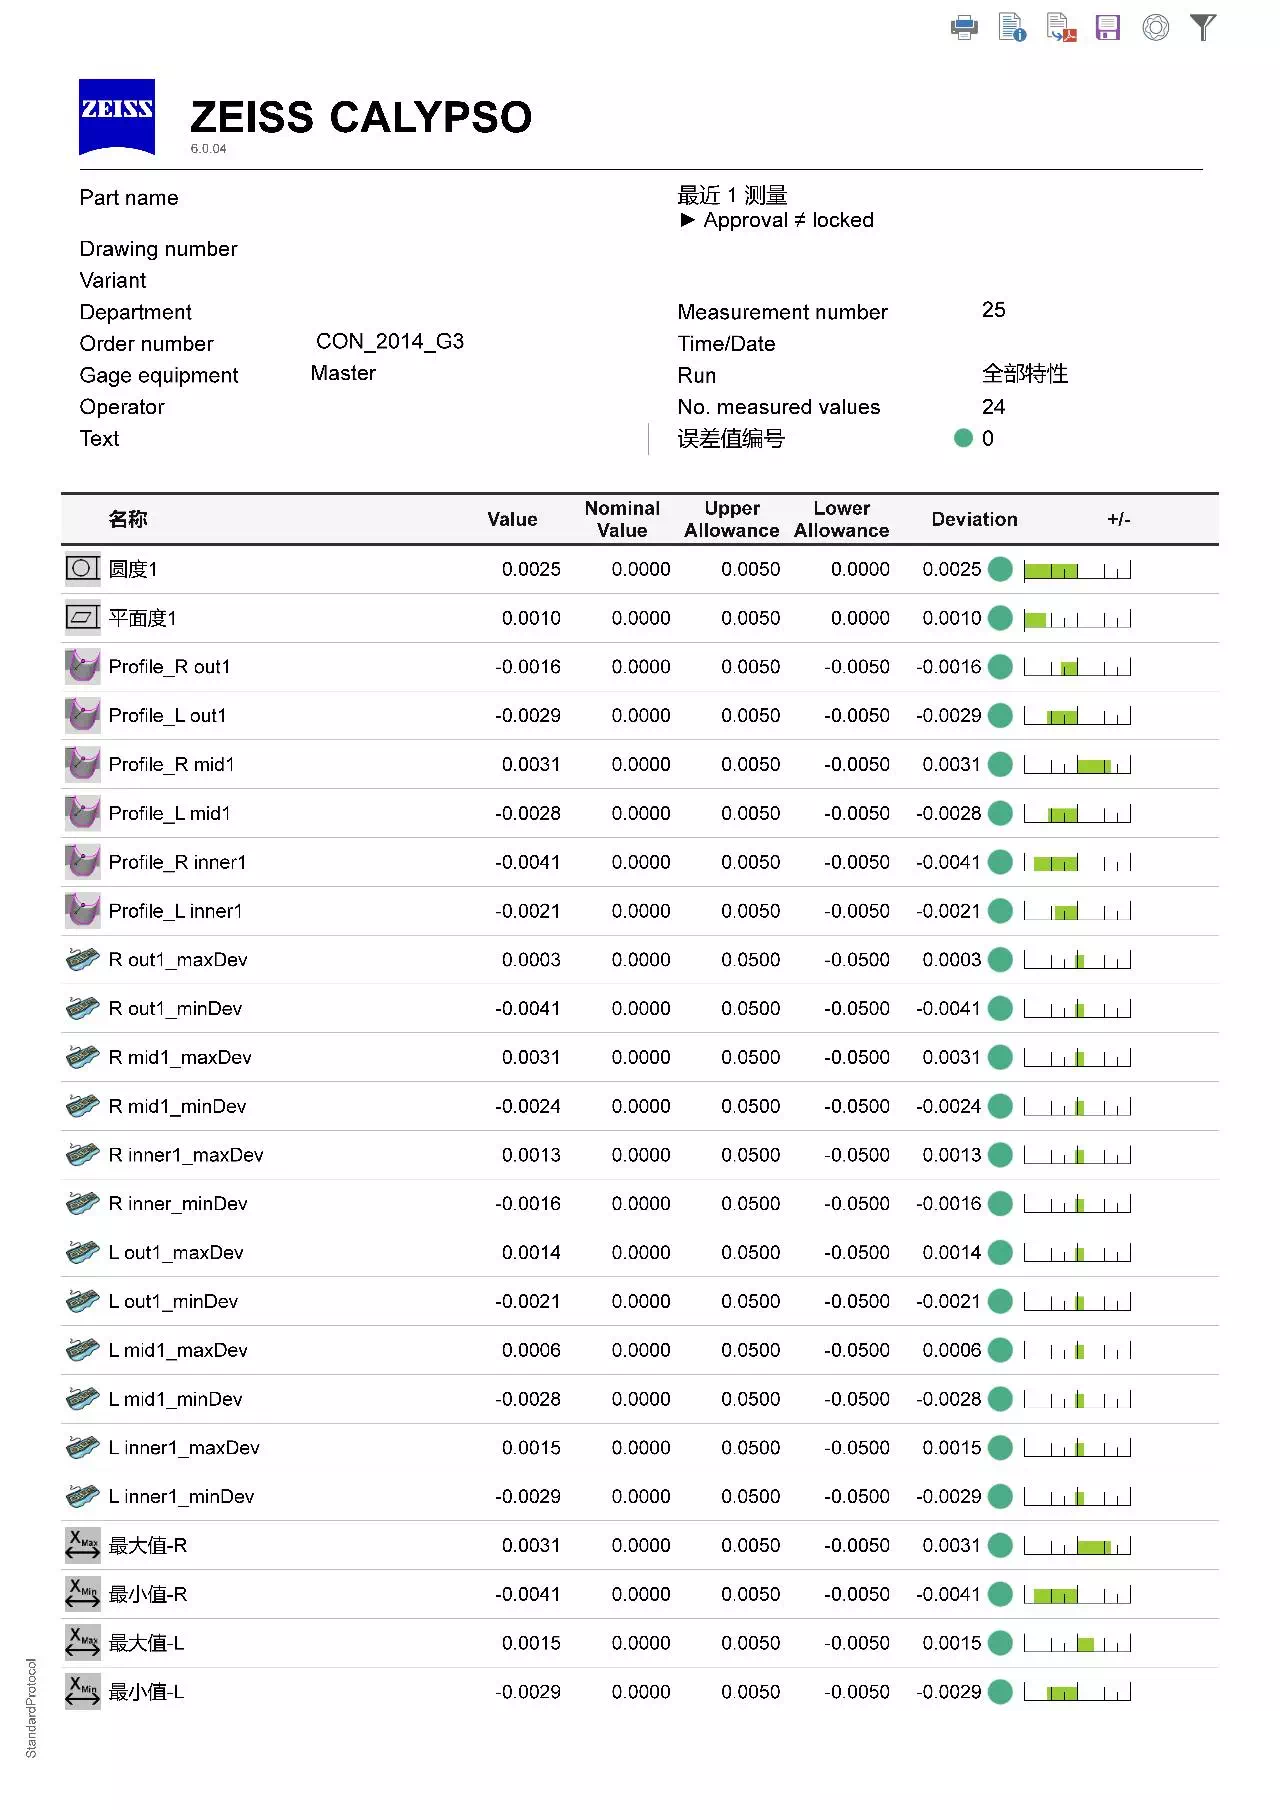1280x1810 pixels.
Task: Click the purple save disk icon
Action: [1107, 28]
